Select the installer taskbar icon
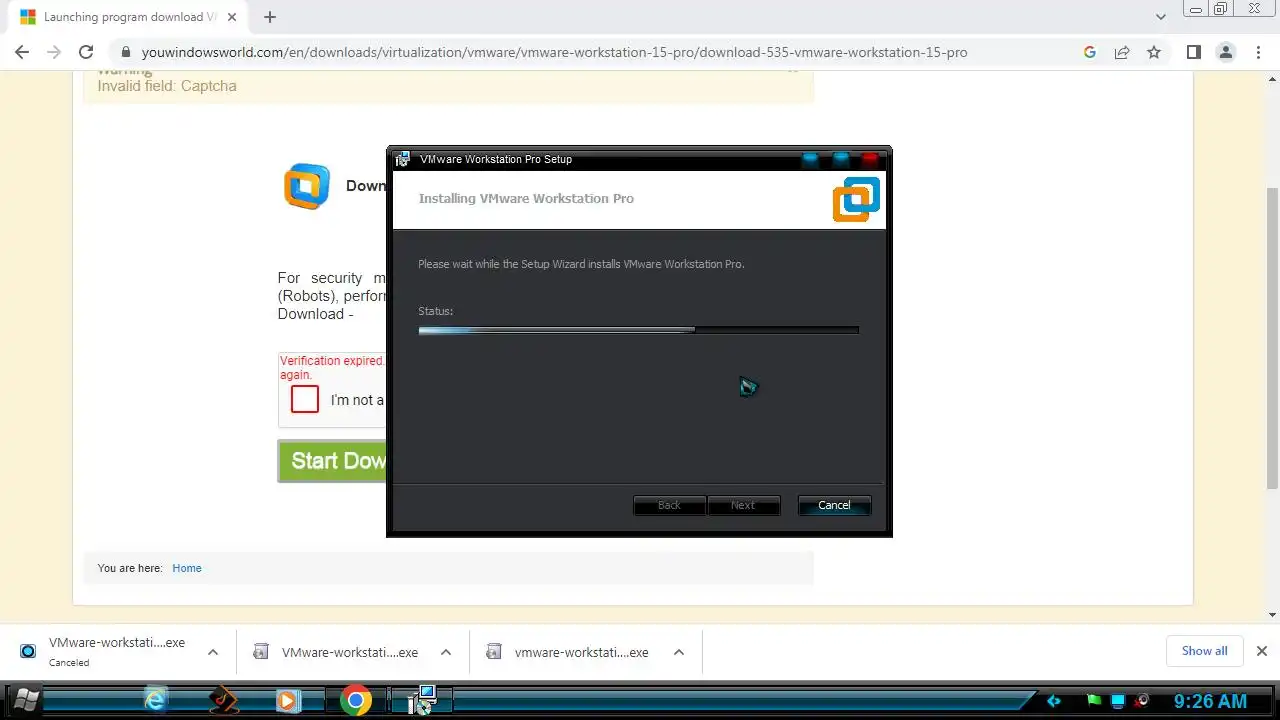Screen dimensions: 1280x720 (x=421, y=701)
